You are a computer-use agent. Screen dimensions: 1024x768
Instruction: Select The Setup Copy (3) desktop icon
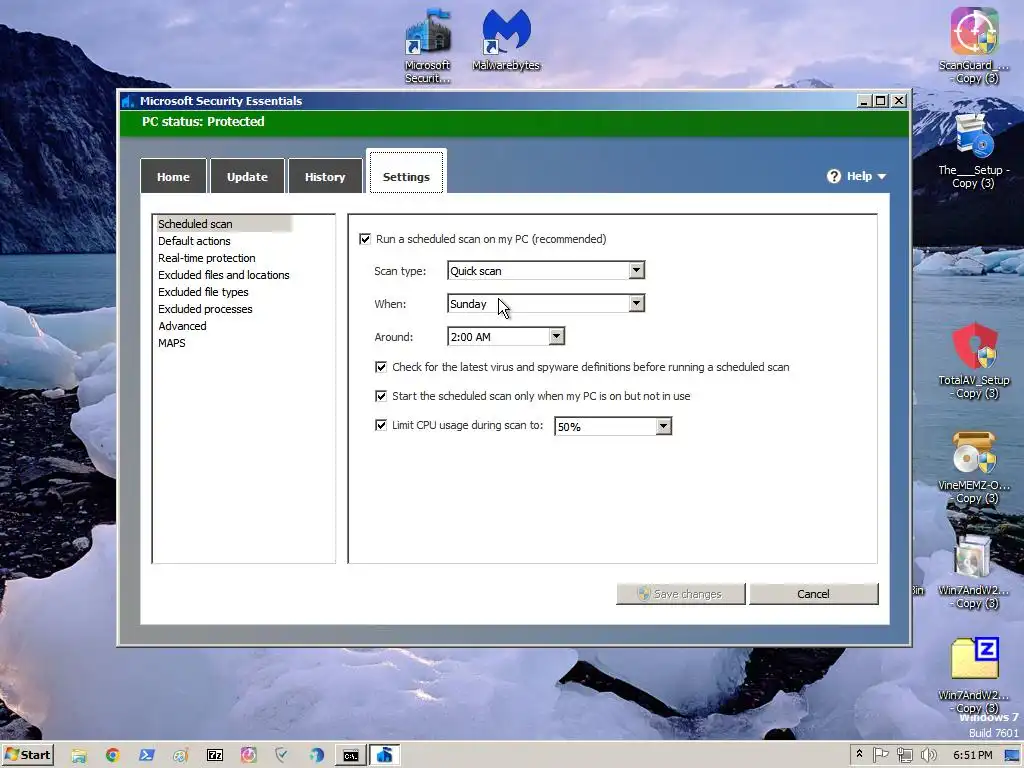click(x=974, y=150)
